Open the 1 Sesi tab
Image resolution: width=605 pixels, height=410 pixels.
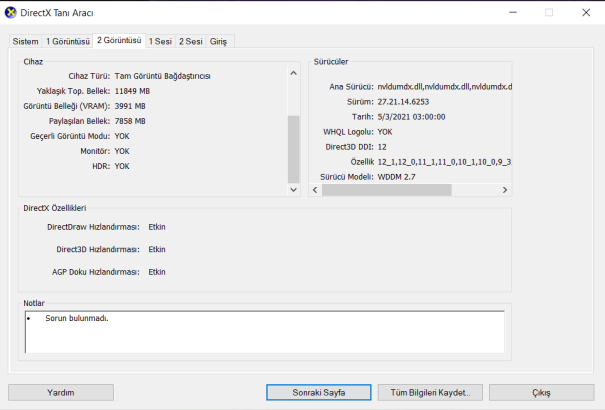[160, 41]
